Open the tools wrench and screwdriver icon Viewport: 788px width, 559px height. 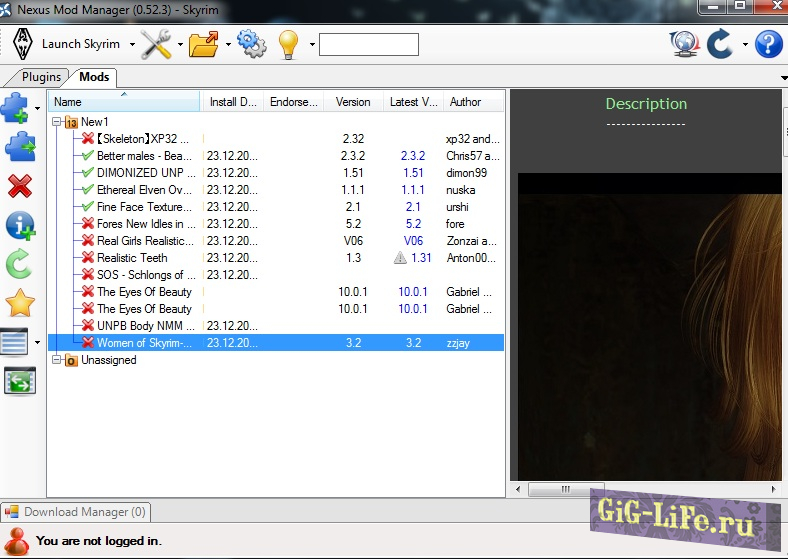pos(156,44)
